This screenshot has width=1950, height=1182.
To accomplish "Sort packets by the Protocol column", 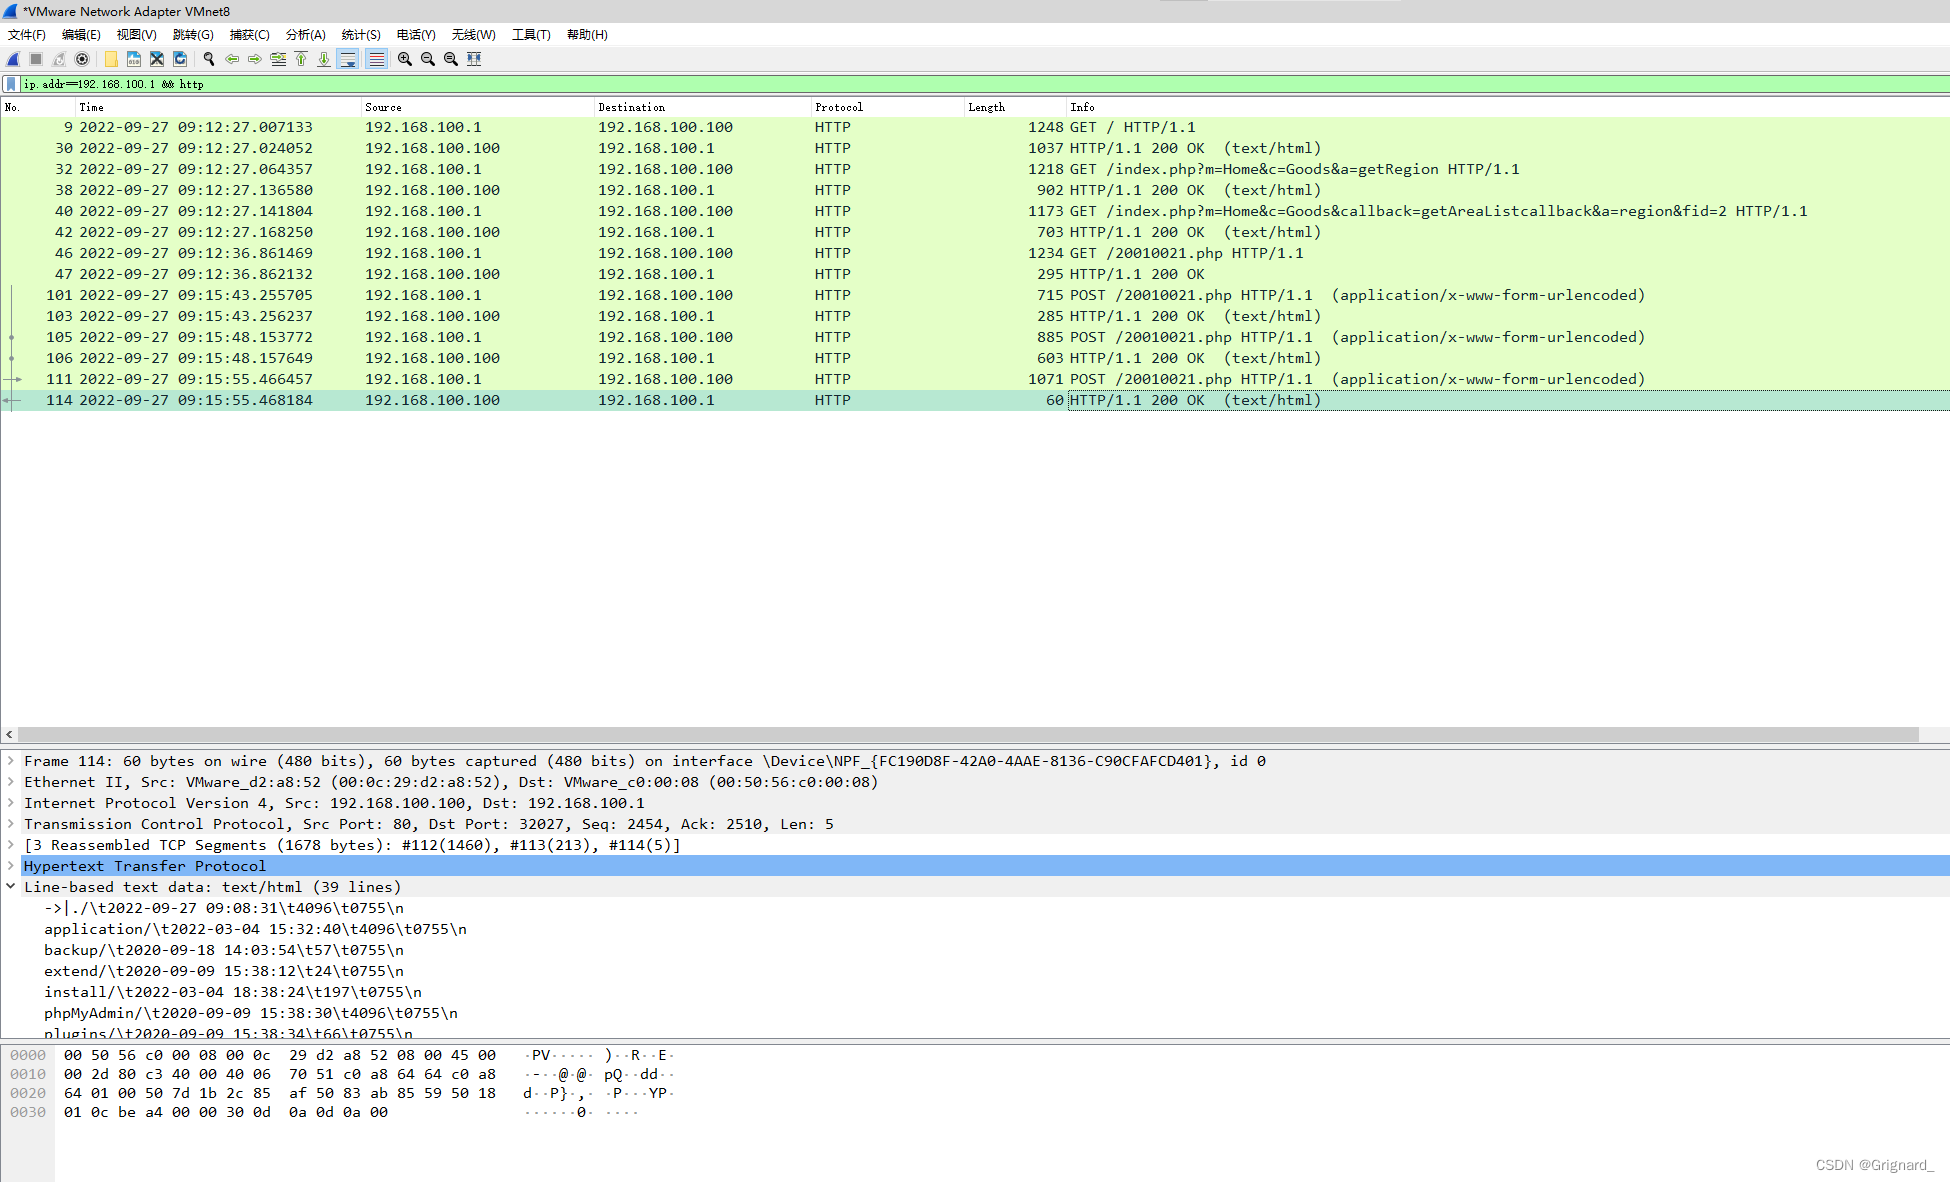I will (887, 107).
